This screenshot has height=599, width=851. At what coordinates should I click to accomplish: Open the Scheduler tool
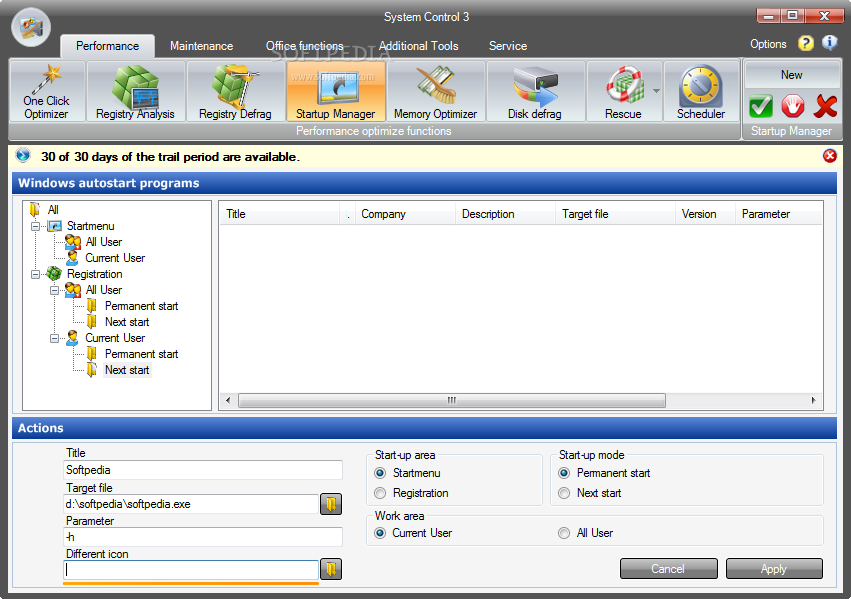[x=701, y=91]
